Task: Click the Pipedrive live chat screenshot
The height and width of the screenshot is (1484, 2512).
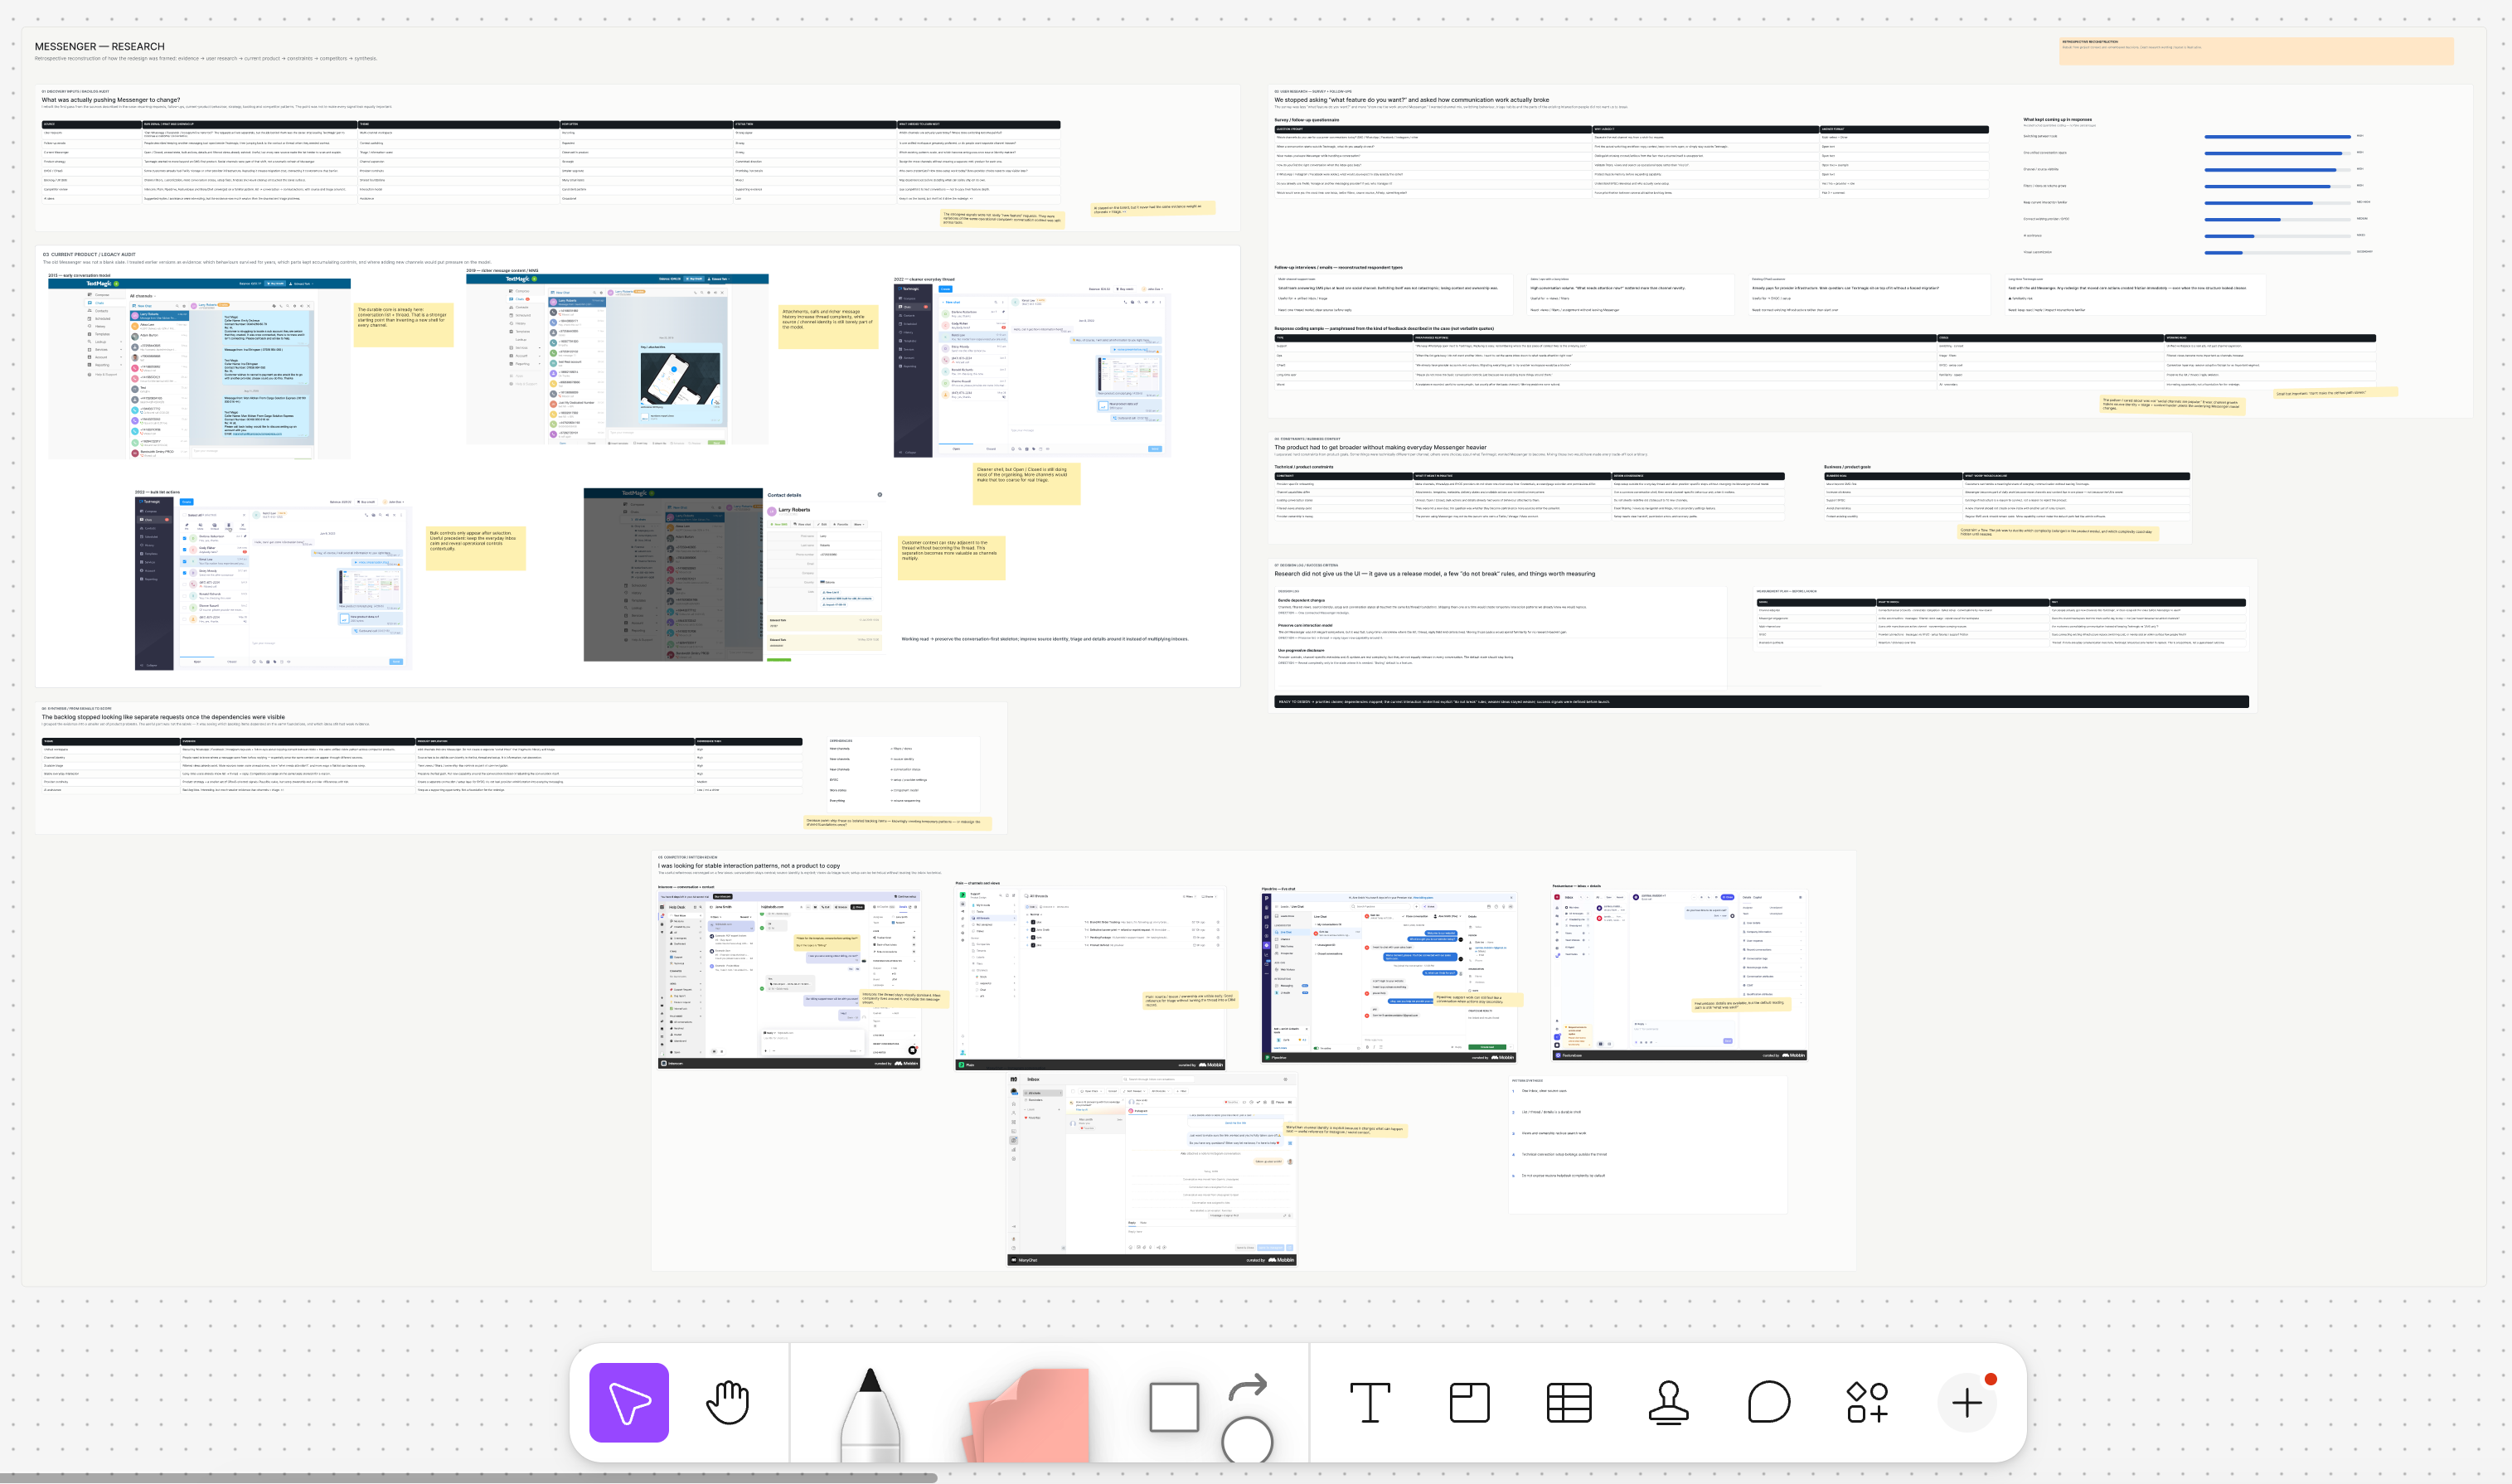Action: pos(1389,976)
